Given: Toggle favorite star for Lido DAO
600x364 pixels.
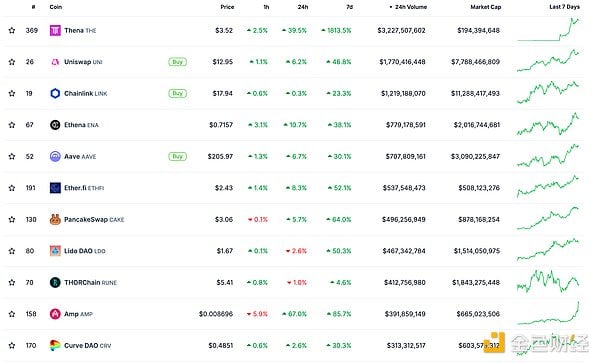Looking at the screenshot, I should click(12, 251).
